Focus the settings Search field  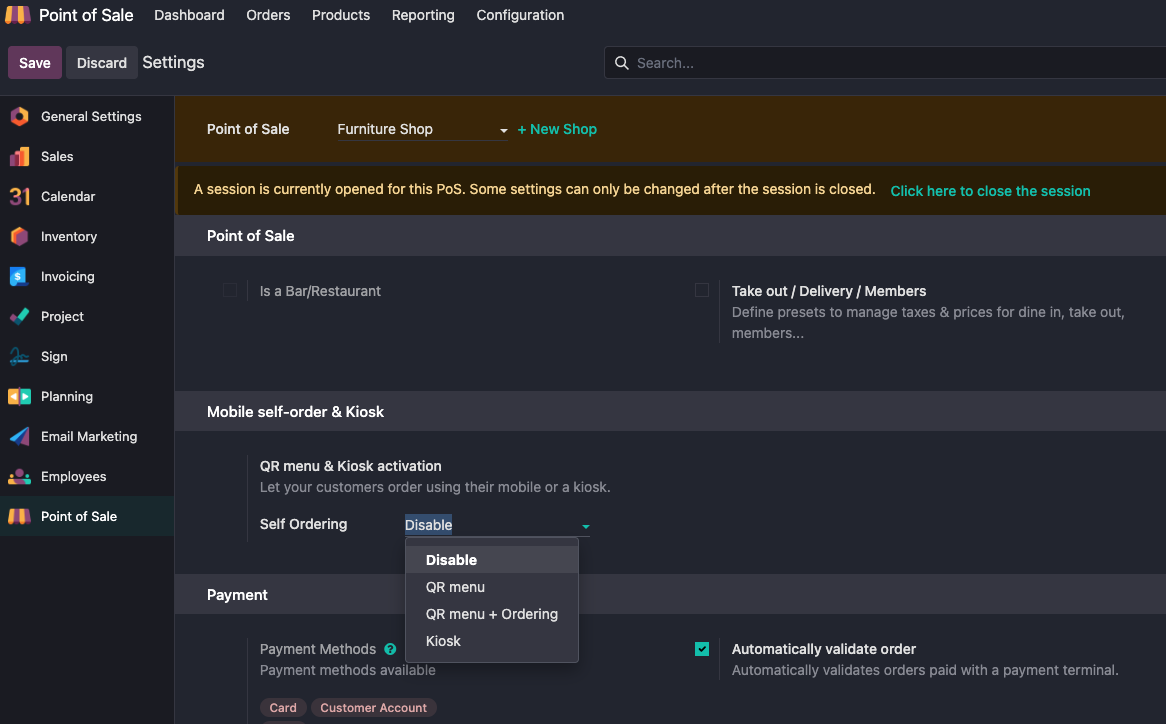pos(890,63)
